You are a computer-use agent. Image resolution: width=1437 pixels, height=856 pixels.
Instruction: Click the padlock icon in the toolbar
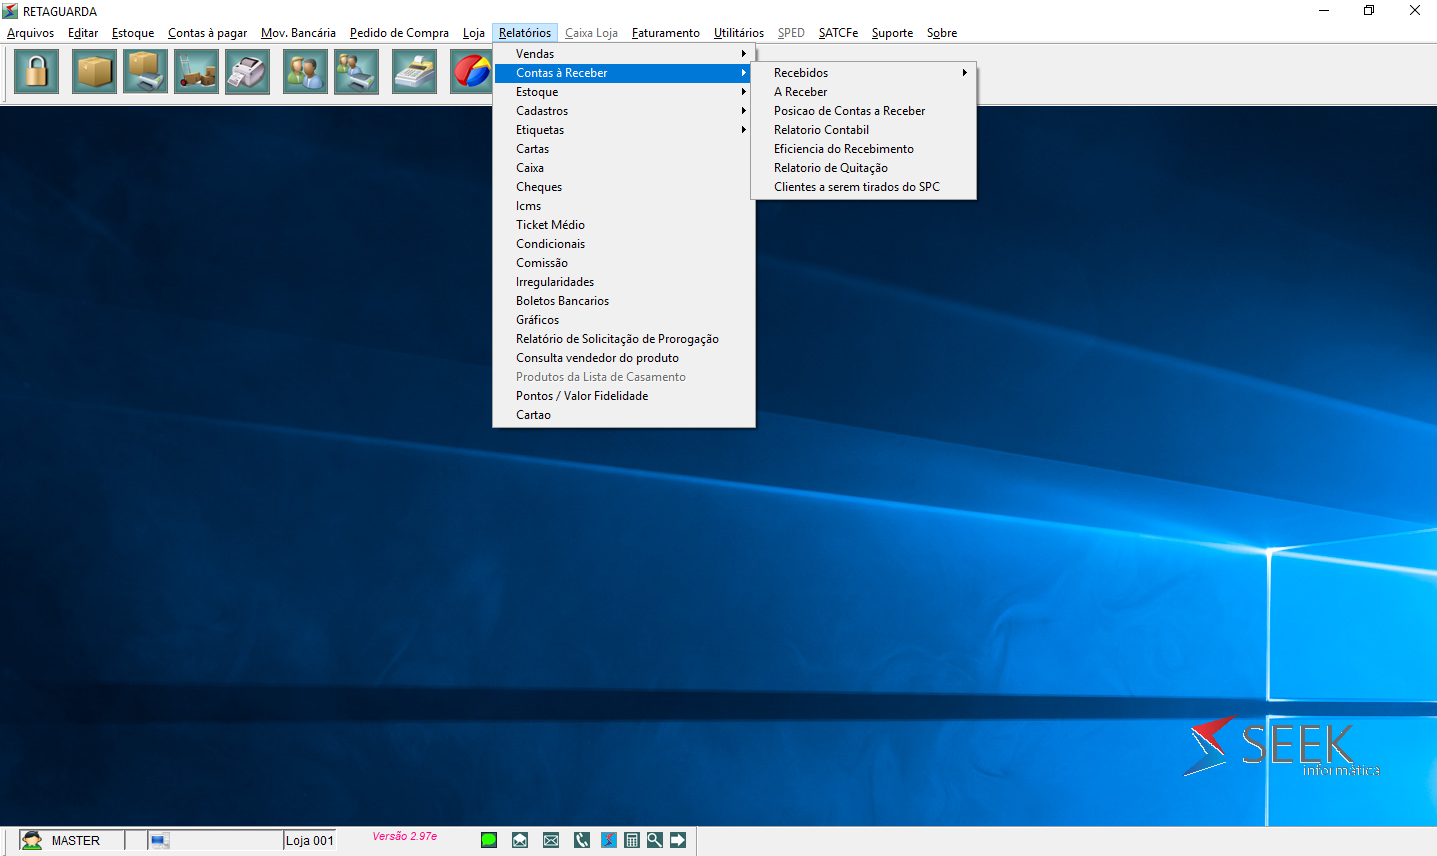coord(37,72)
